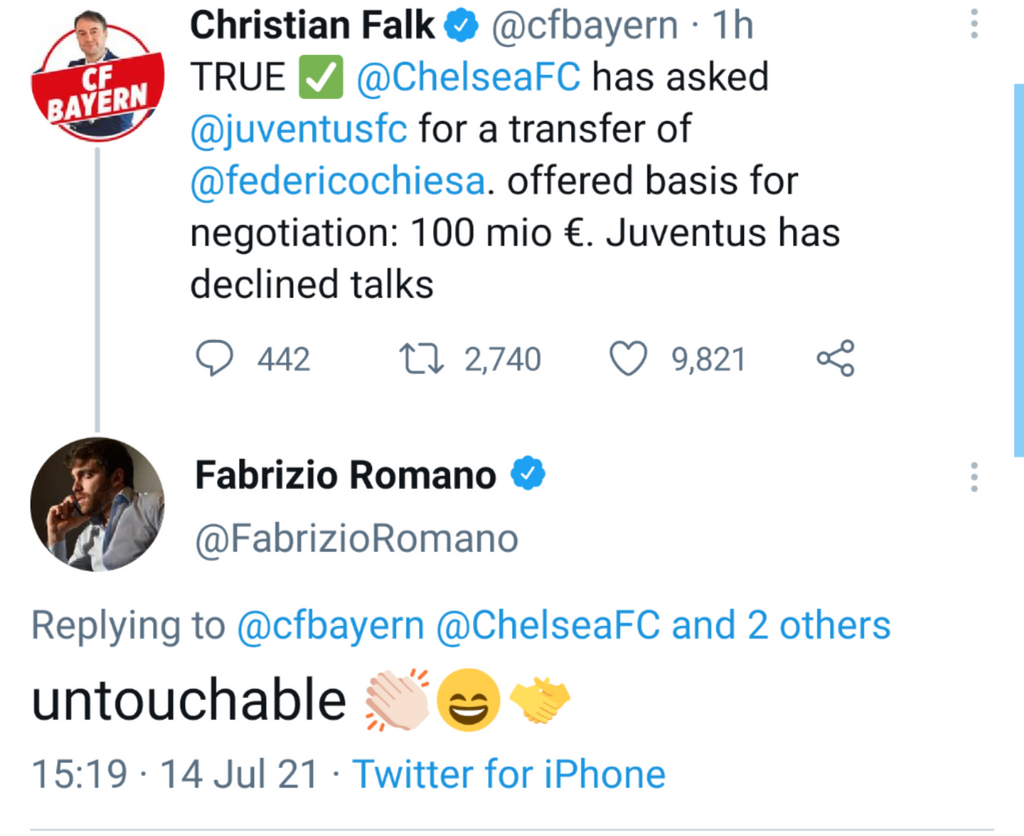Image resolution: width=1024 pixels, height=836 pixels.
Task: Click the @FabrizioRomano handle under the name
Action: tap(356, 539)
